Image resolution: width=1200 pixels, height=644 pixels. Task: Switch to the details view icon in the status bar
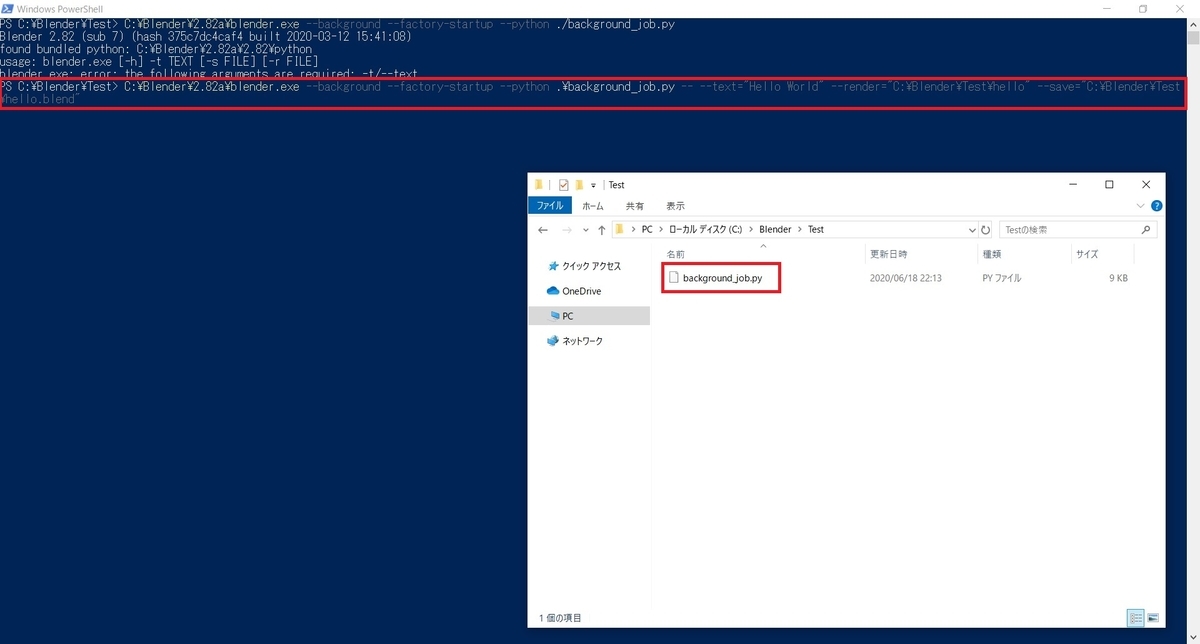(1136, 618)
